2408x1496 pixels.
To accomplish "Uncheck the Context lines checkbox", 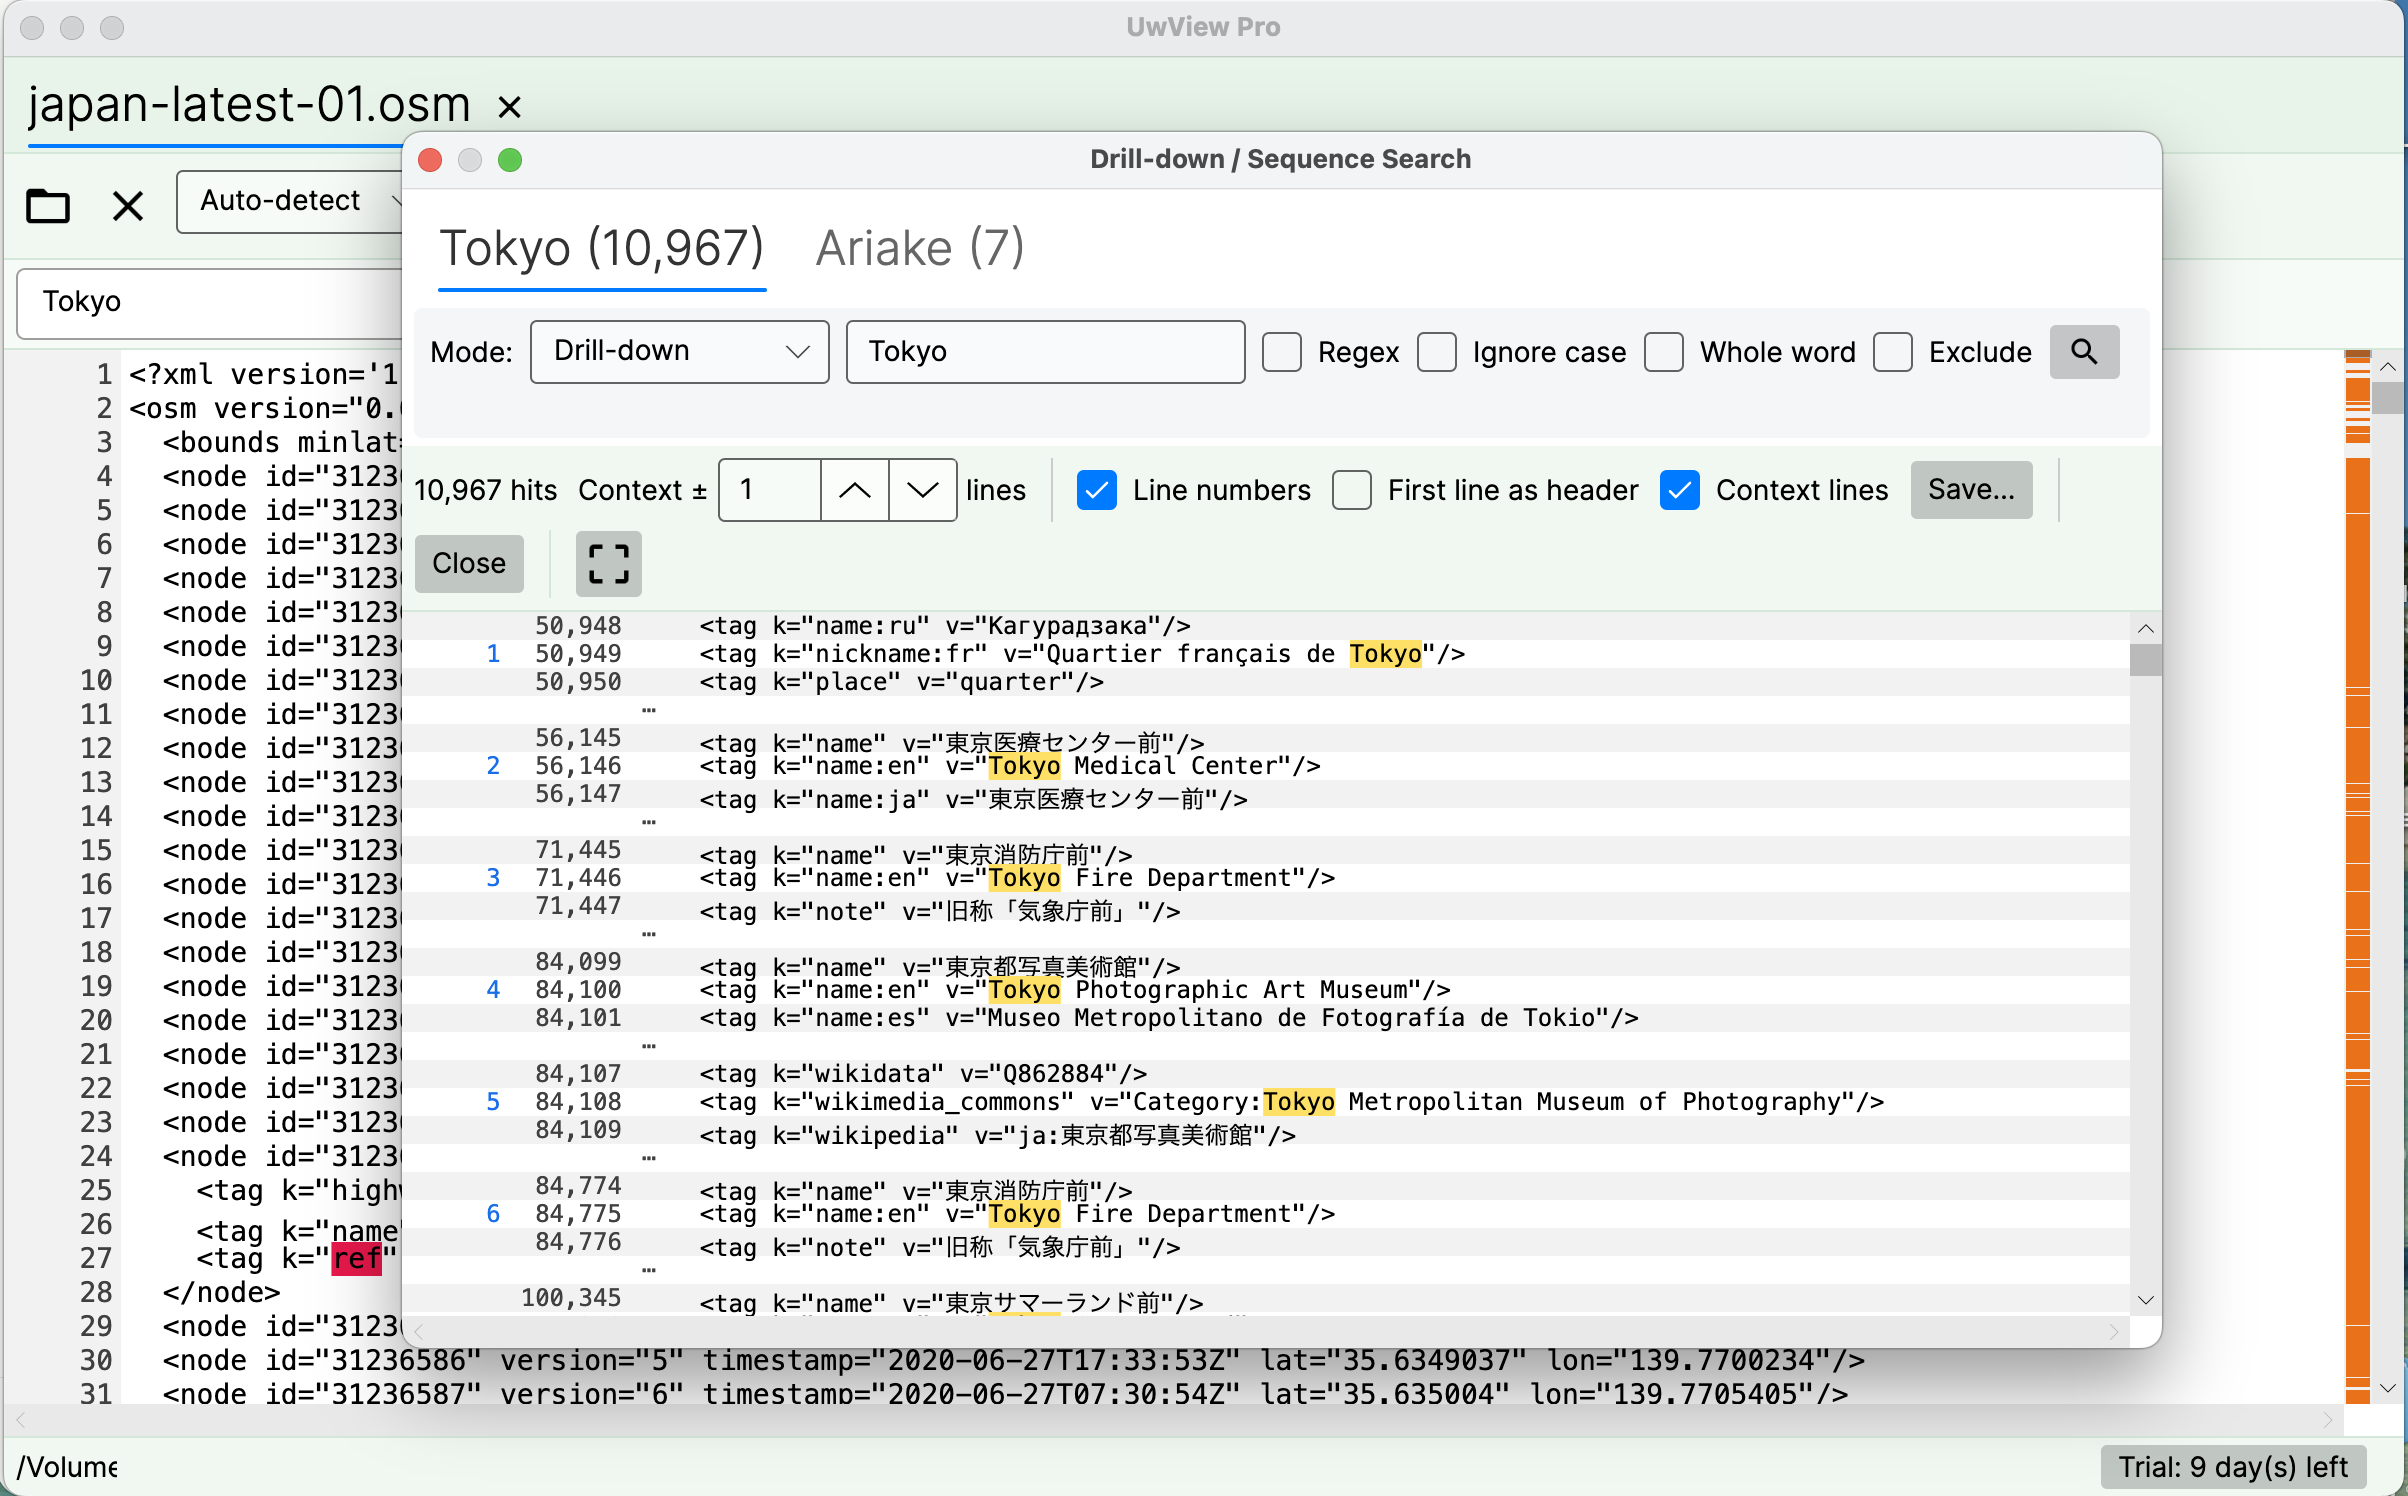I will pos(1680,490).
